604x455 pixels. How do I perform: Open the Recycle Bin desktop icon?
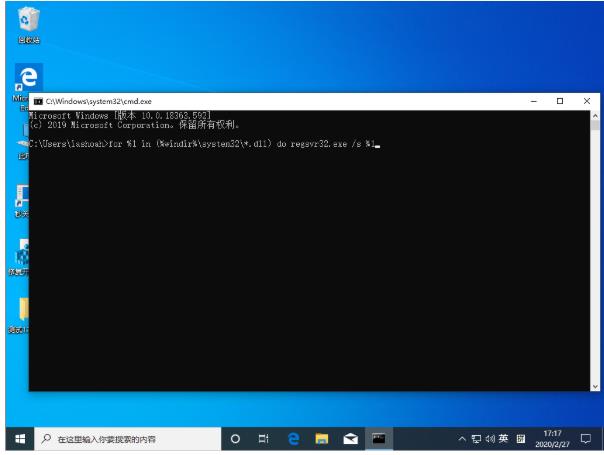[29, 25]
